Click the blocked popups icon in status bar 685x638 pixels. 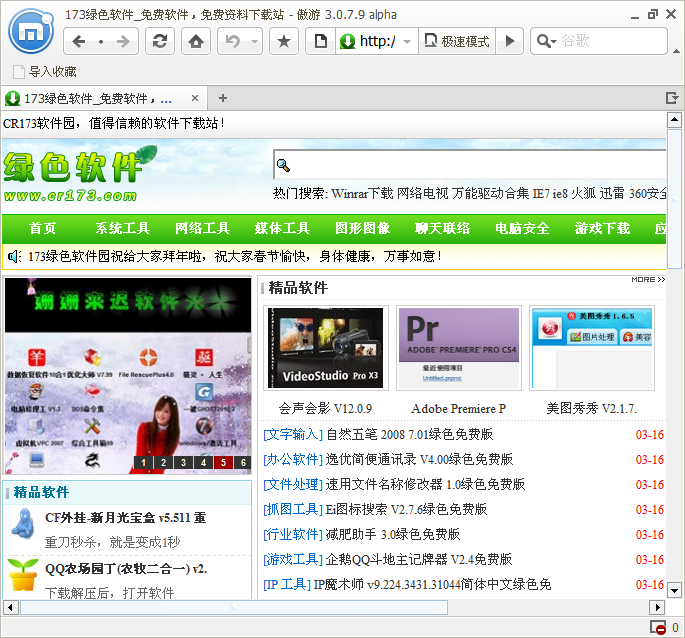(x=659, y=627)
